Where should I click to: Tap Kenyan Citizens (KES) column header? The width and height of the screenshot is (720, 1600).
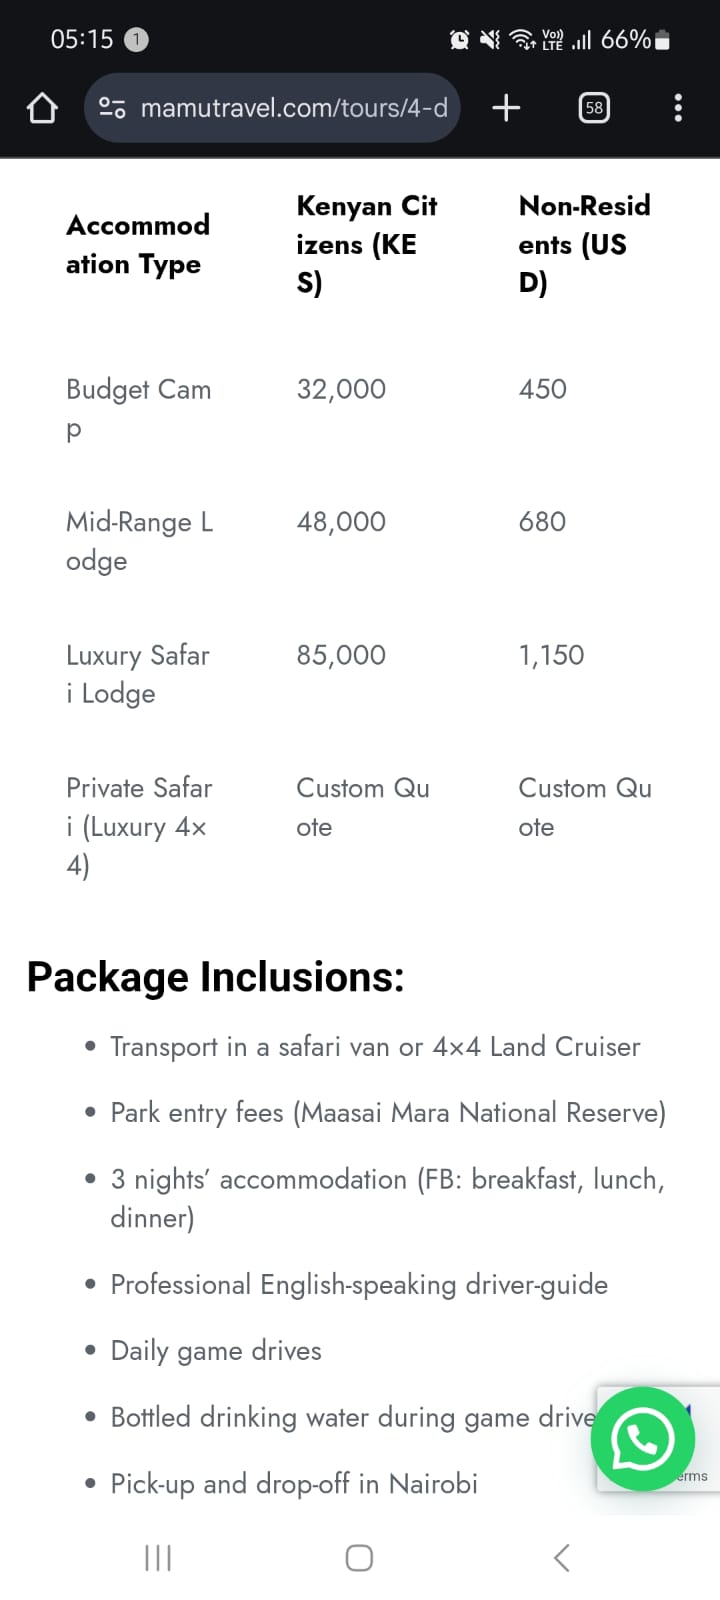click(366, 244)
